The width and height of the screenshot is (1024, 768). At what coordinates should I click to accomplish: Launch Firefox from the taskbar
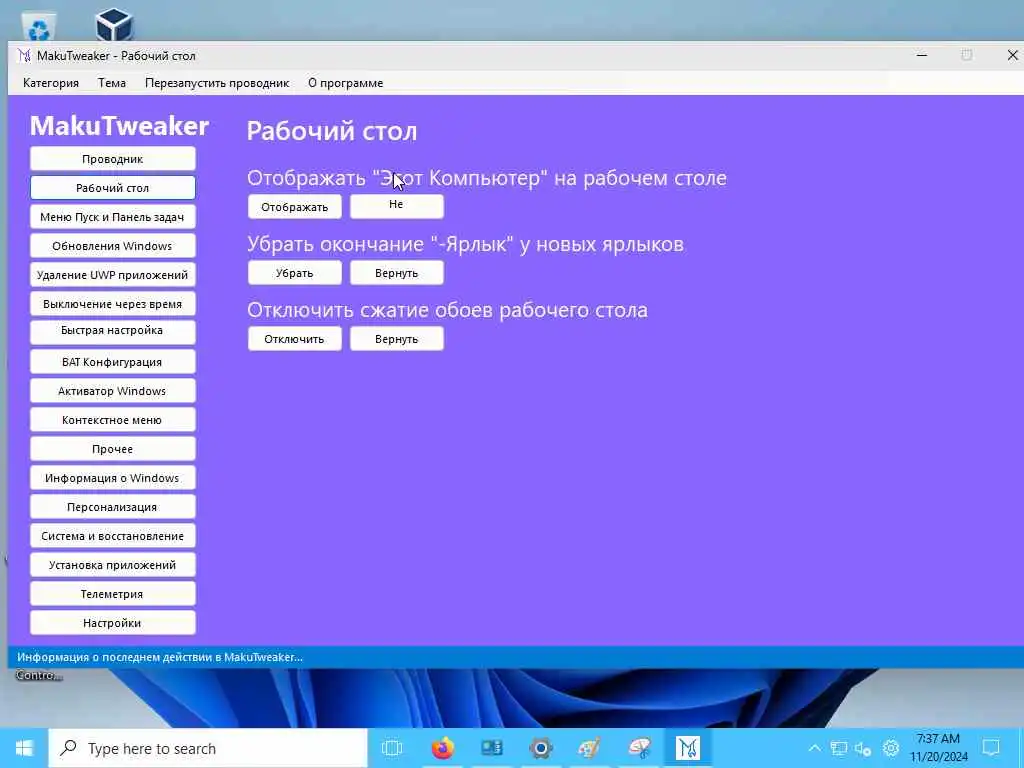442,748
